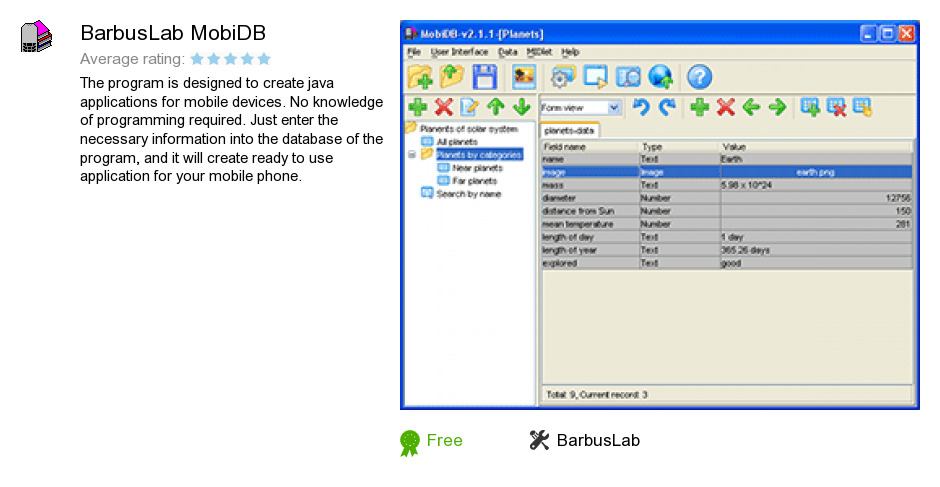Move tree item up with green arrow
The width and height of the screenshot is (940, 487).
click(495, 107)
